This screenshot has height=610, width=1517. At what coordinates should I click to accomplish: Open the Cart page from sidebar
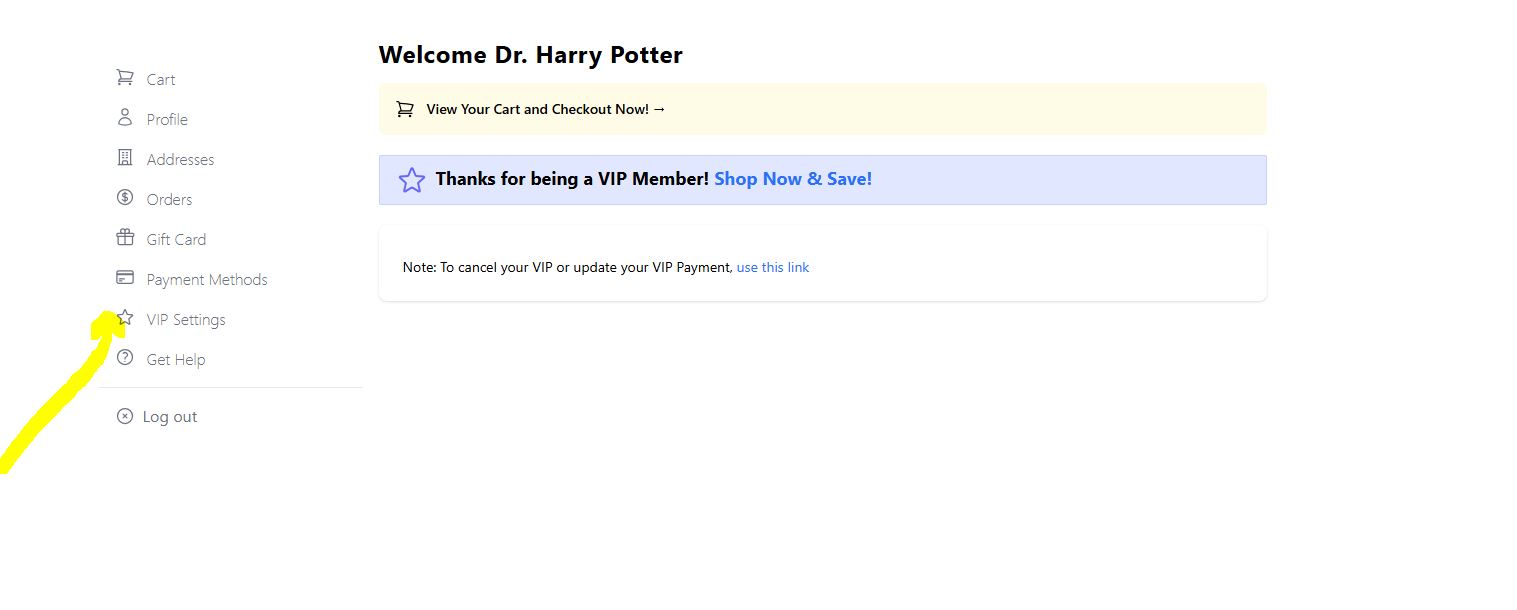(x=161, y=80)
